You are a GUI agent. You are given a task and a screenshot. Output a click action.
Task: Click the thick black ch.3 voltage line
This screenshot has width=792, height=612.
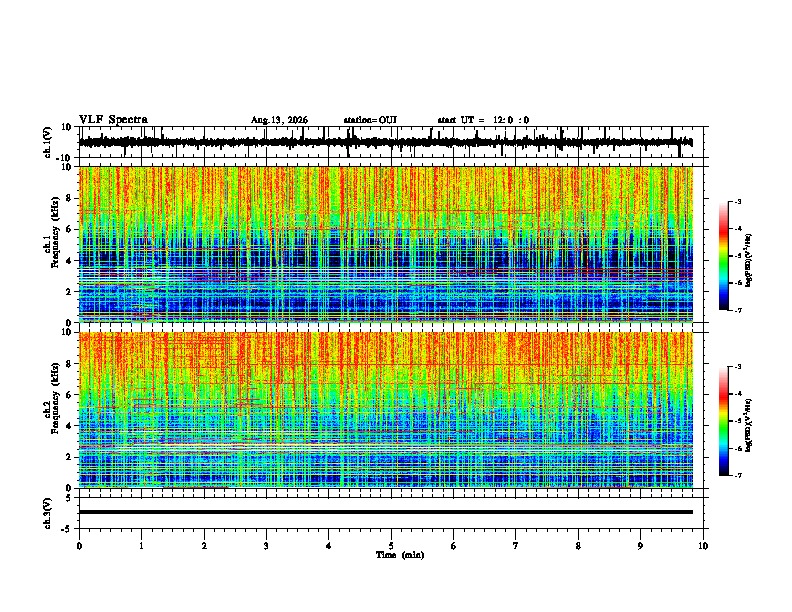386,512
